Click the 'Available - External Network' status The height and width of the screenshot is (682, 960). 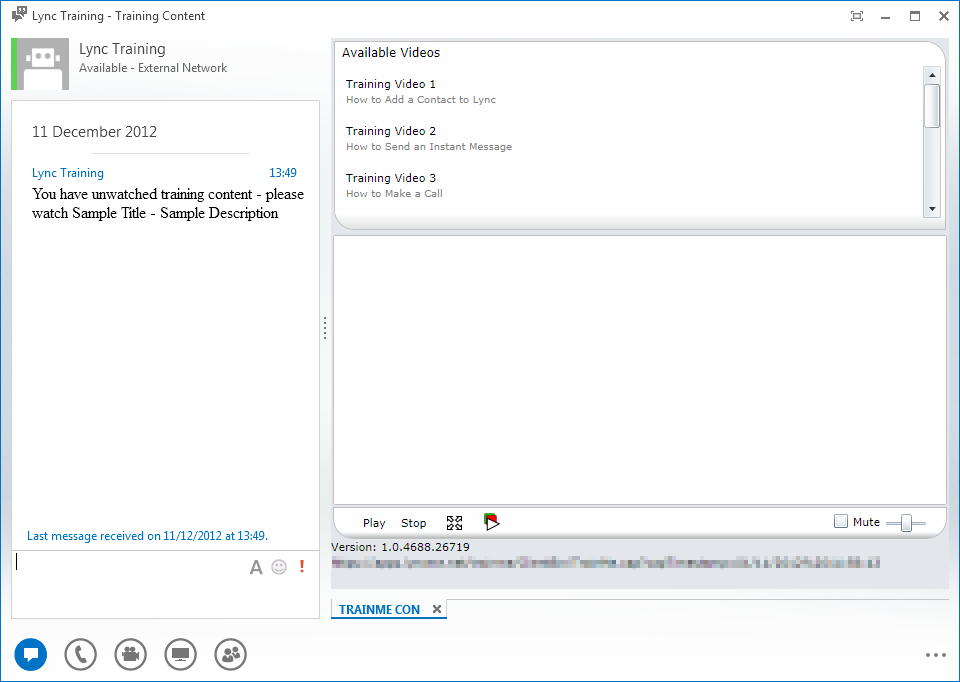click(x=153, y=68)
